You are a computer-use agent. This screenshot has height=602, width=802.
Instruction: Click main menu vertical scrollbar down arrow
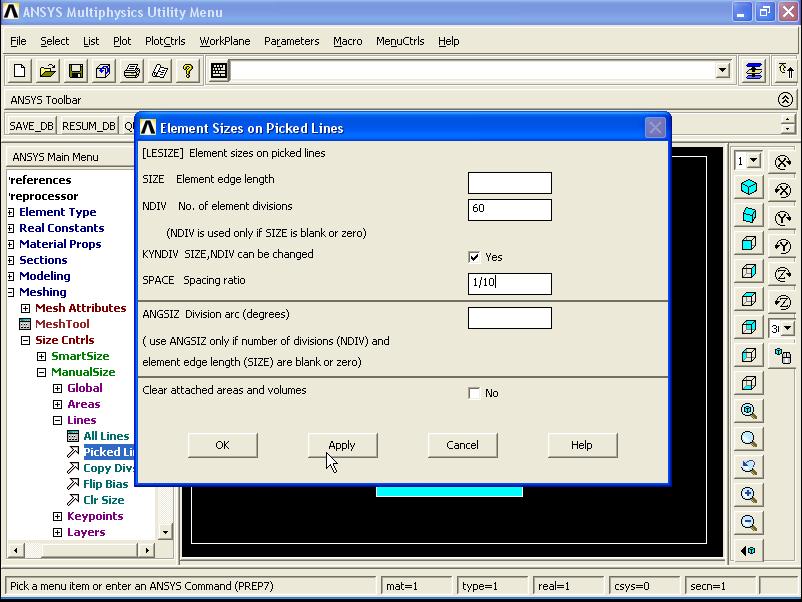coord(165,532)
